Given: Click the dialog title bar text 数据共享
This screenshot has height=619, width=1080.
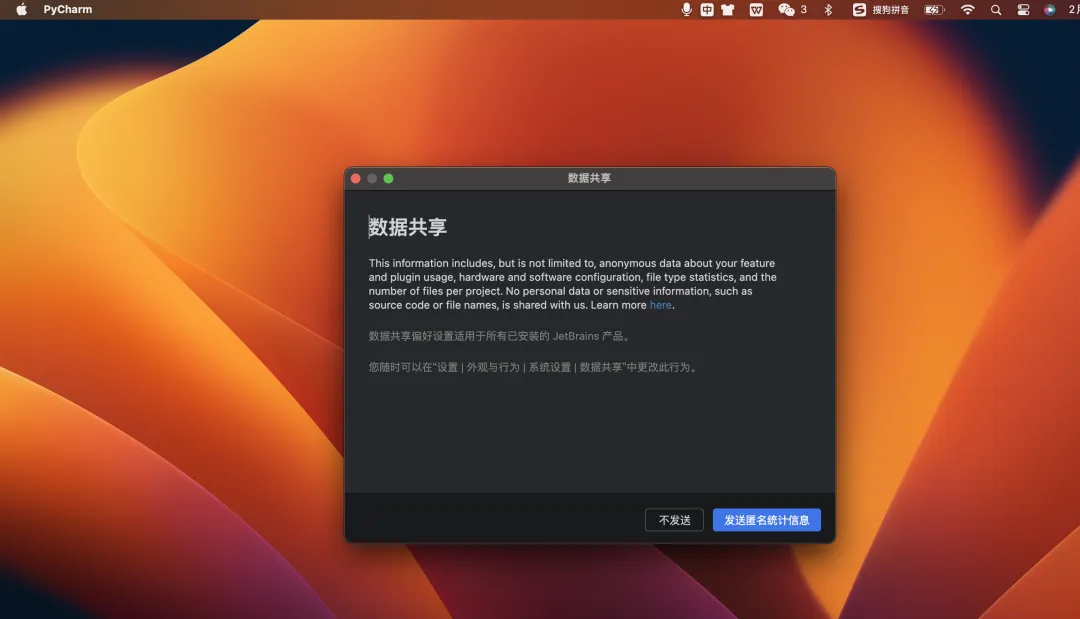Looking at the screenshot, I should point(589,178).
